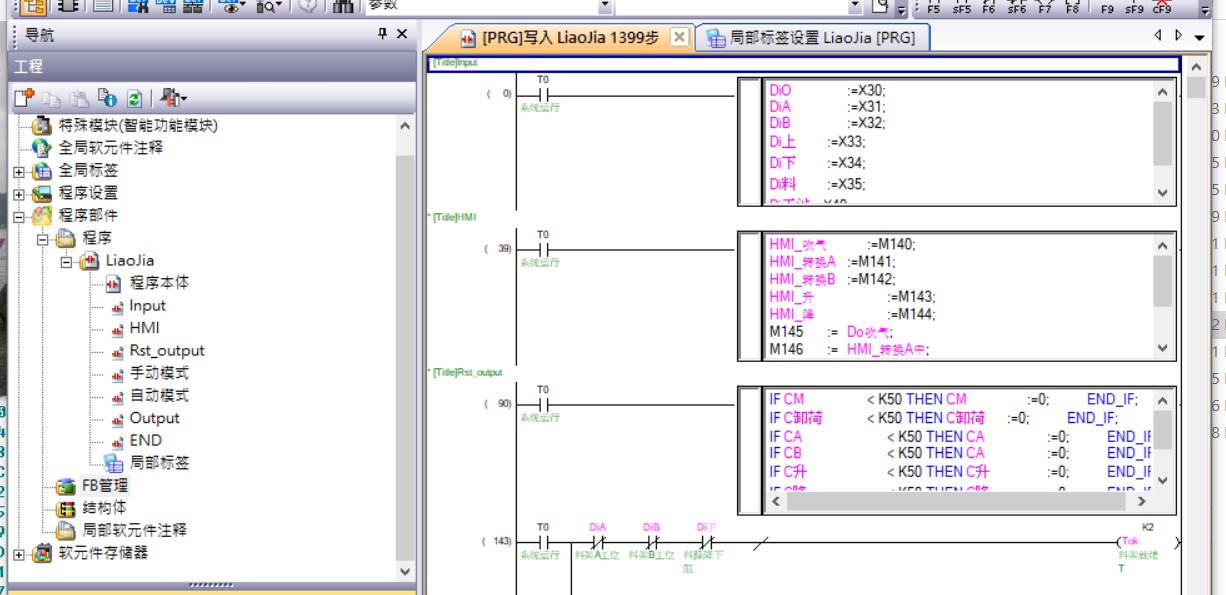Close the [PRG]写入 LiaoJia tab
The width and height of the screenshot is (1226, 595).
pyautogui.click(x=678, y=37)
